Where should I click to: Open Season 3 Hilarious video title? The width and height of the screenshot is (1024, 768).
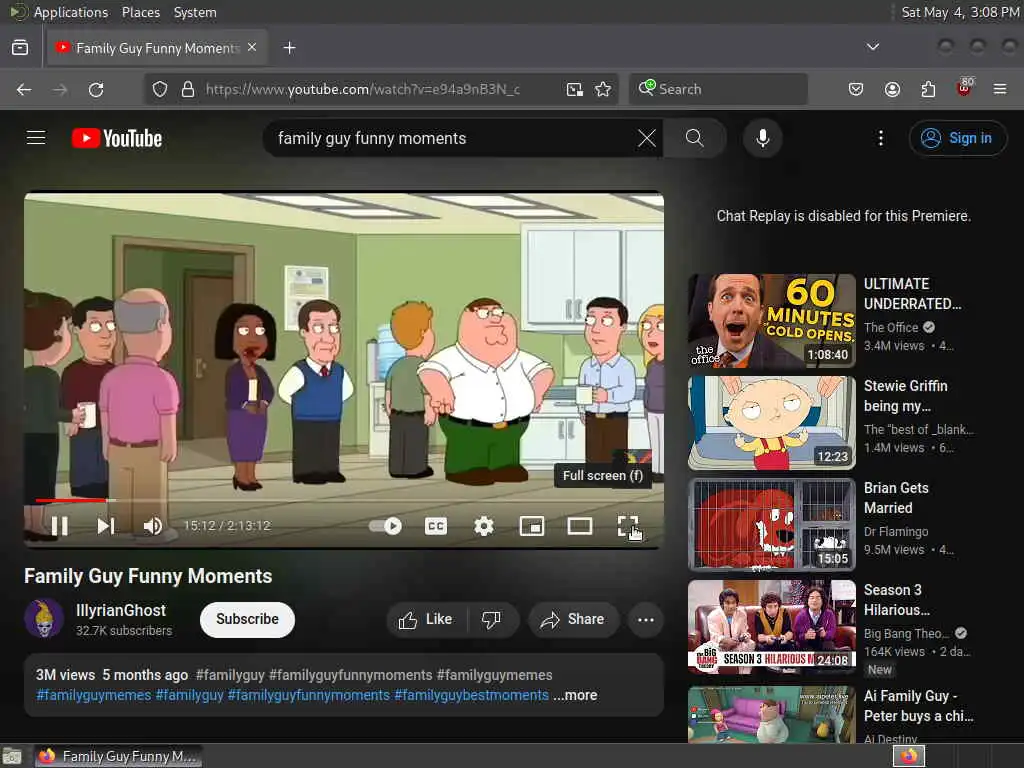click(897, 600)
